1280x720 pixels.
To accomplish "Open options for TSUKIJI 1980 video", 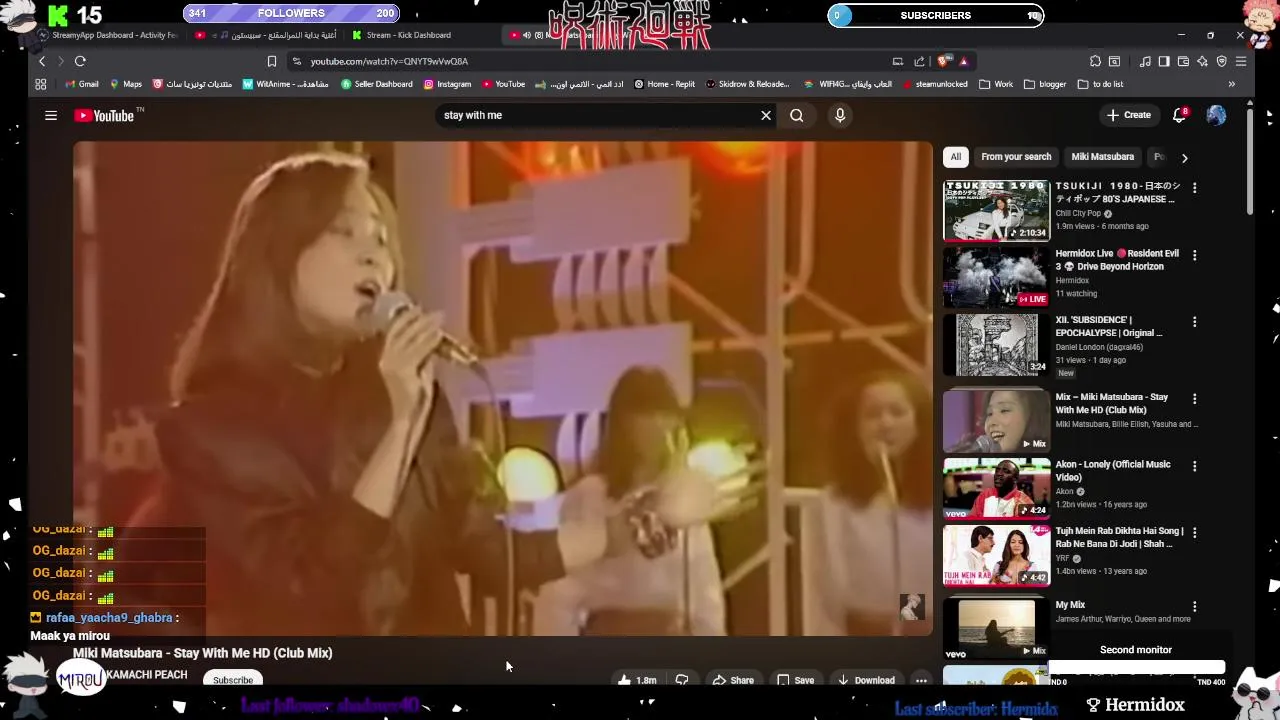I will pos(1194,188).
